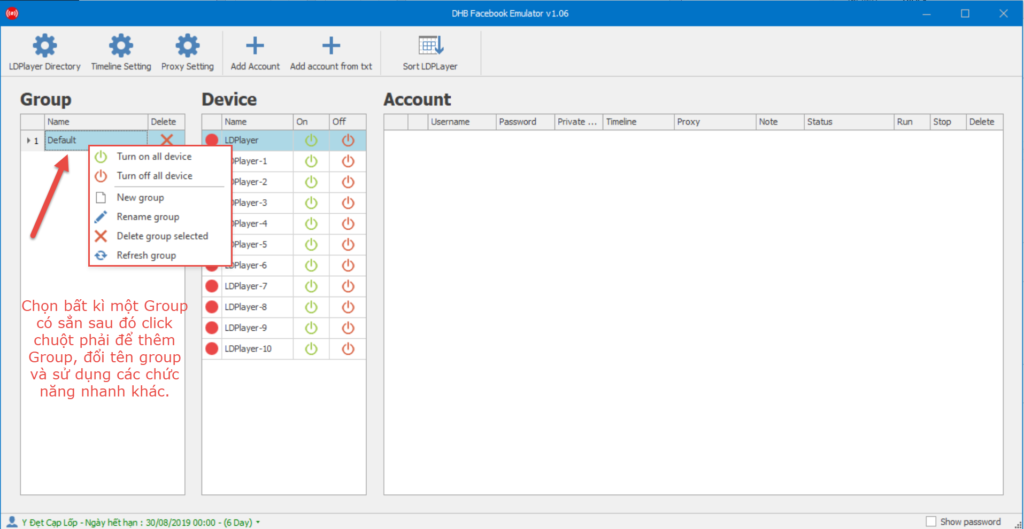This screenshot has height=529, width=1024.
Task: Click the Private column header
Action: (x=579, y=122)
